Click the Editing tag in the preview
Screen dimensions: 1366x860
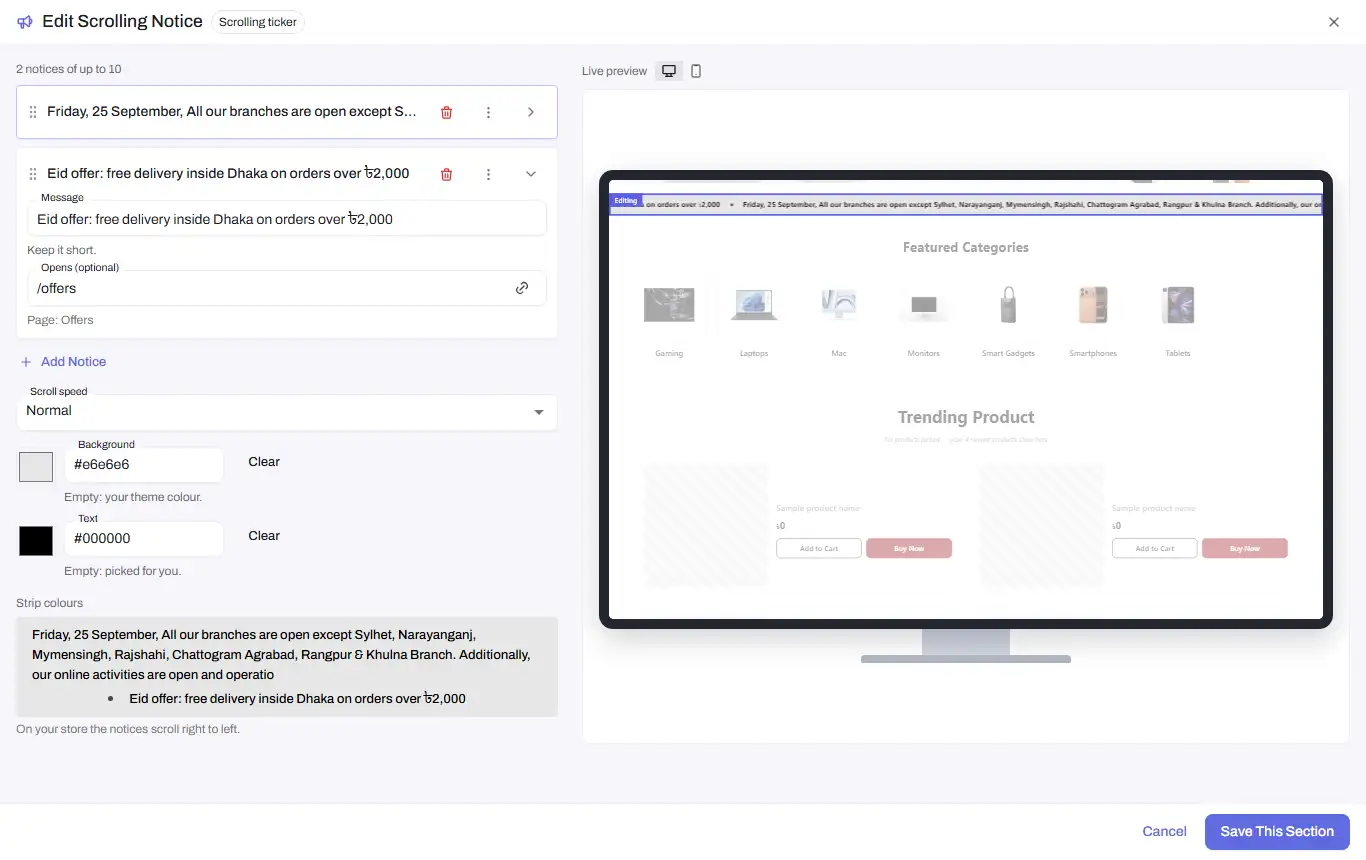click(x=626, y=201)
